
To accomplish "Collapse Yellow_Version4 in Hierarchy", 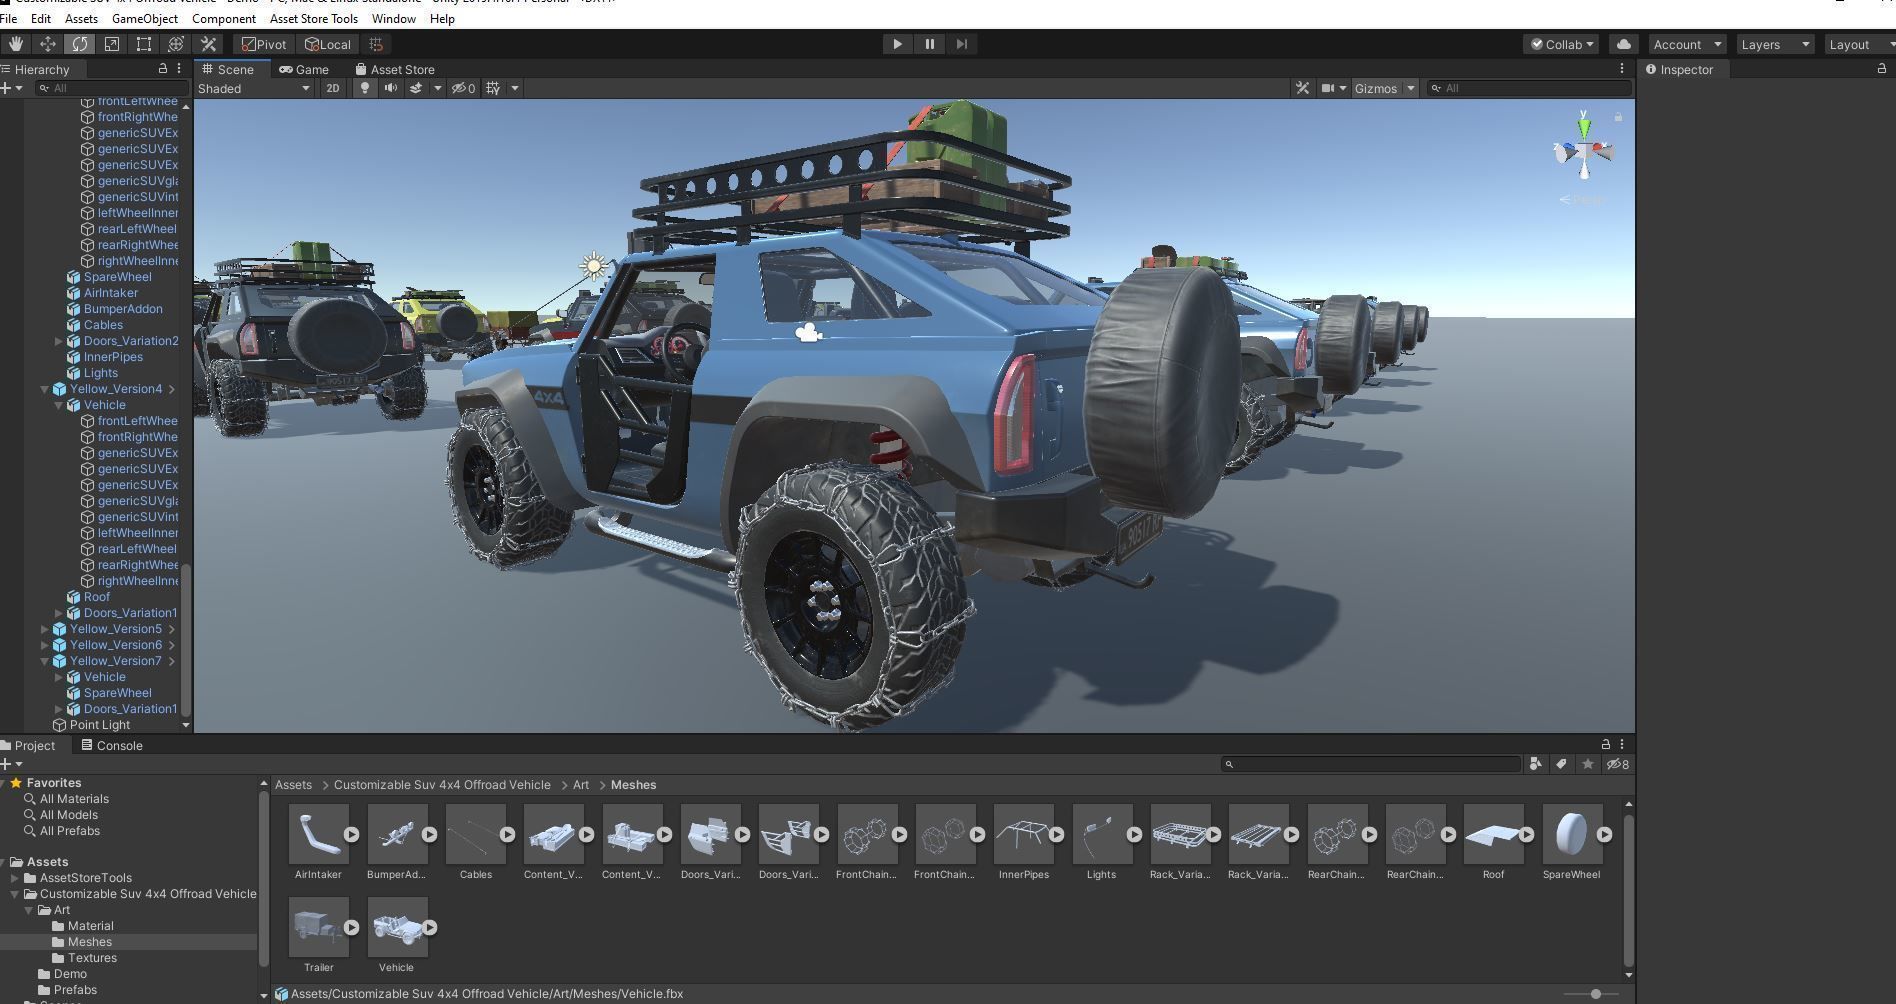I will [44, 389].
